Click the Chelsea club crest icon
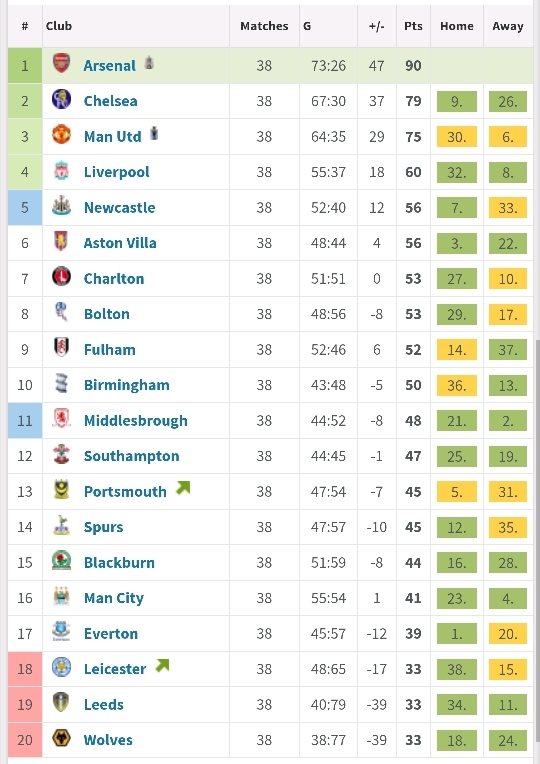This screenshot has width=540, height=764. (x=61, y=99)
